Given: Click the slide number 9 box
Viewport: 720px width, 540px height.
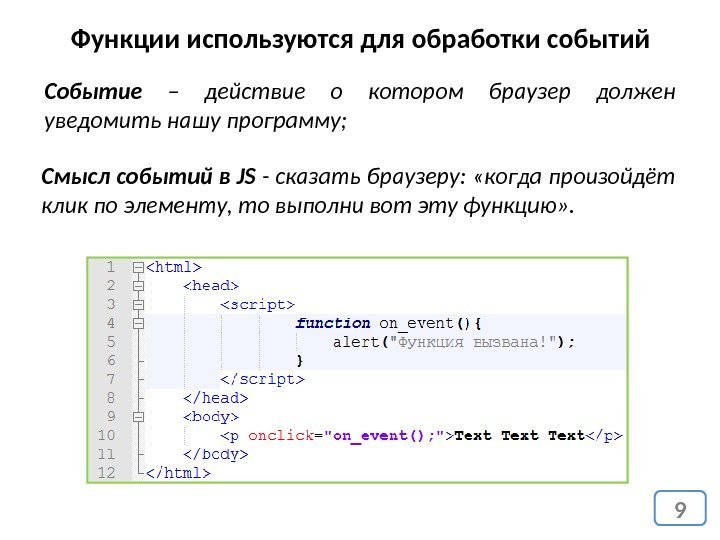Looking at the screenshot, I should (x=680, y=508).
